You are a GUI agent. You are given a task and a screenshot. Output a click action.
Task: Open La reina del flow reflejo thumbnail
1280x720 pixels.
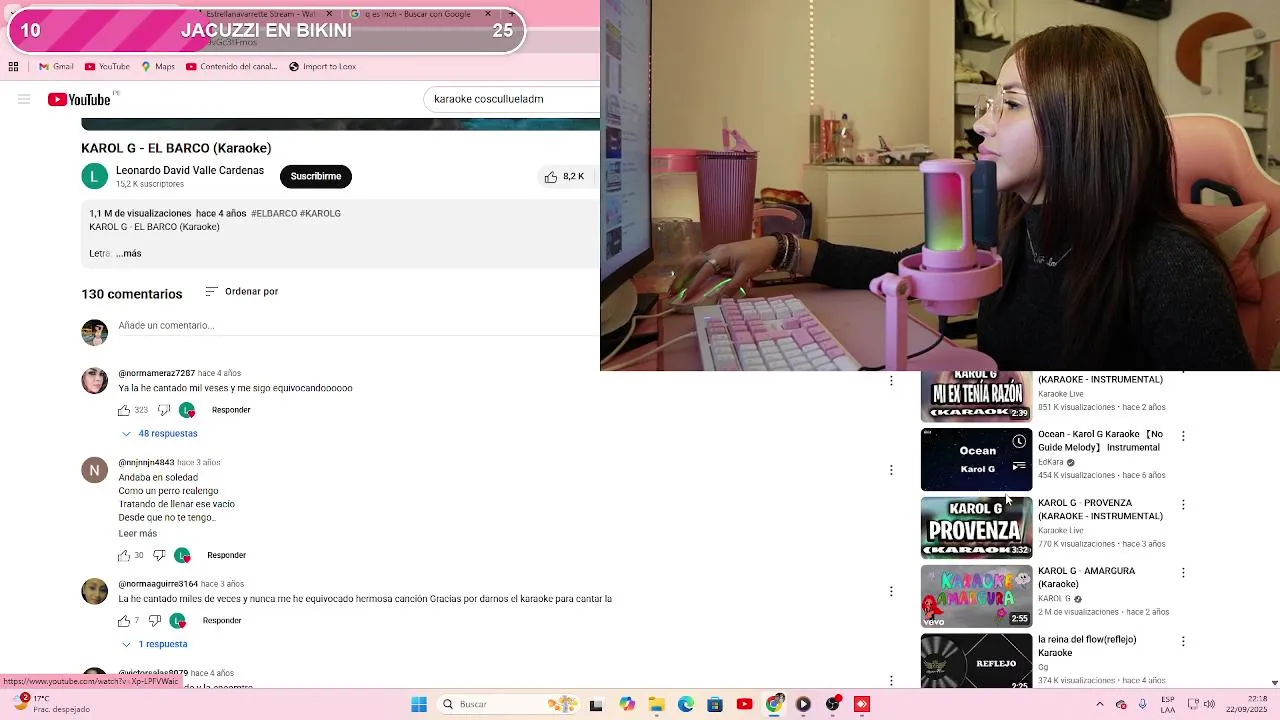point(976,660)
